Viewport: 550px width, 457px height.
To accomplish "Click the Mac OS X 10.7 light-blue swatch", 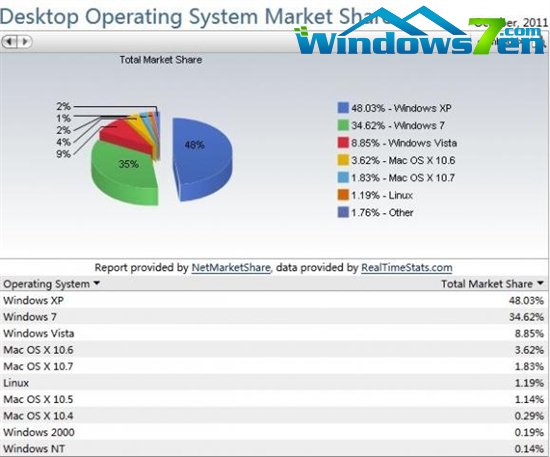I will (x=343, y=177).
